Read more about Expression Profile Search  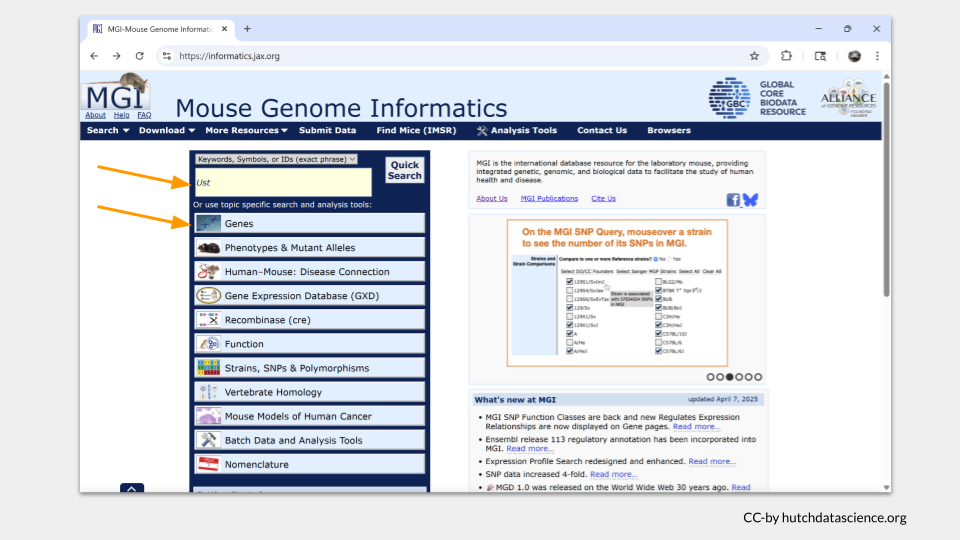(x=712, y=461)
